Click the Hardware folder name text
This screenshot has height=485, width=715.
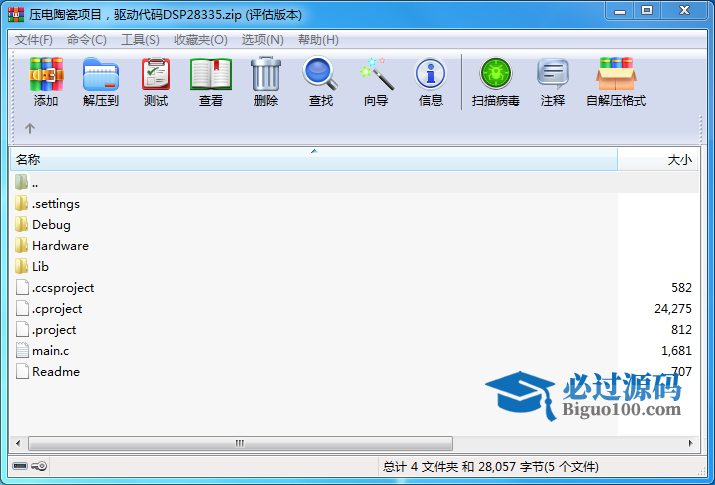point(60,246)
